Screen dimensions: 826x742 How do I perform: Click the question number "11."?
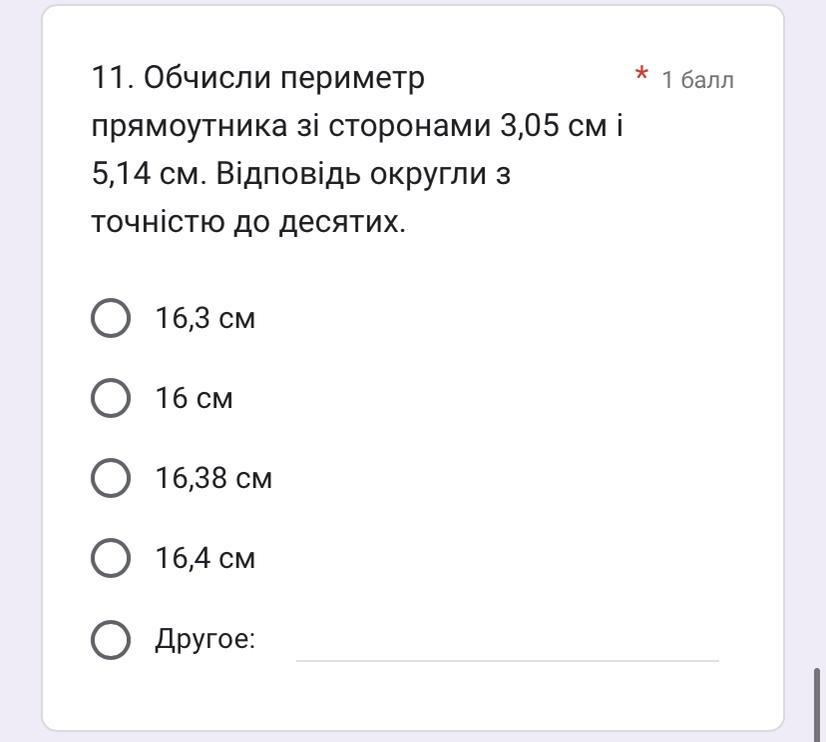coord(113,78)
